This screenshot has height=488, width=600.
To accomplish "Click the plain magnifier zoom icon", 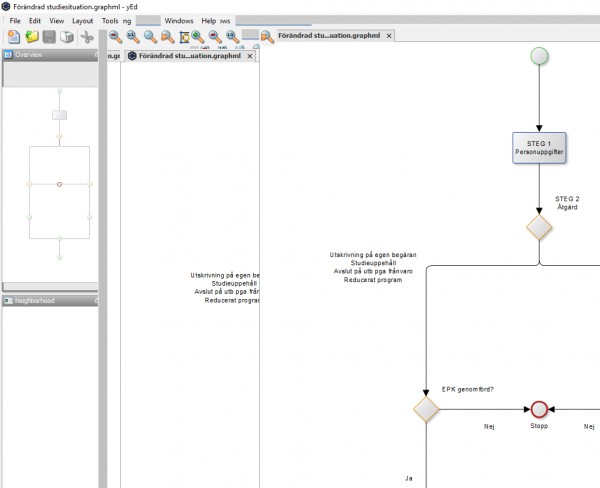I will 150,37.
